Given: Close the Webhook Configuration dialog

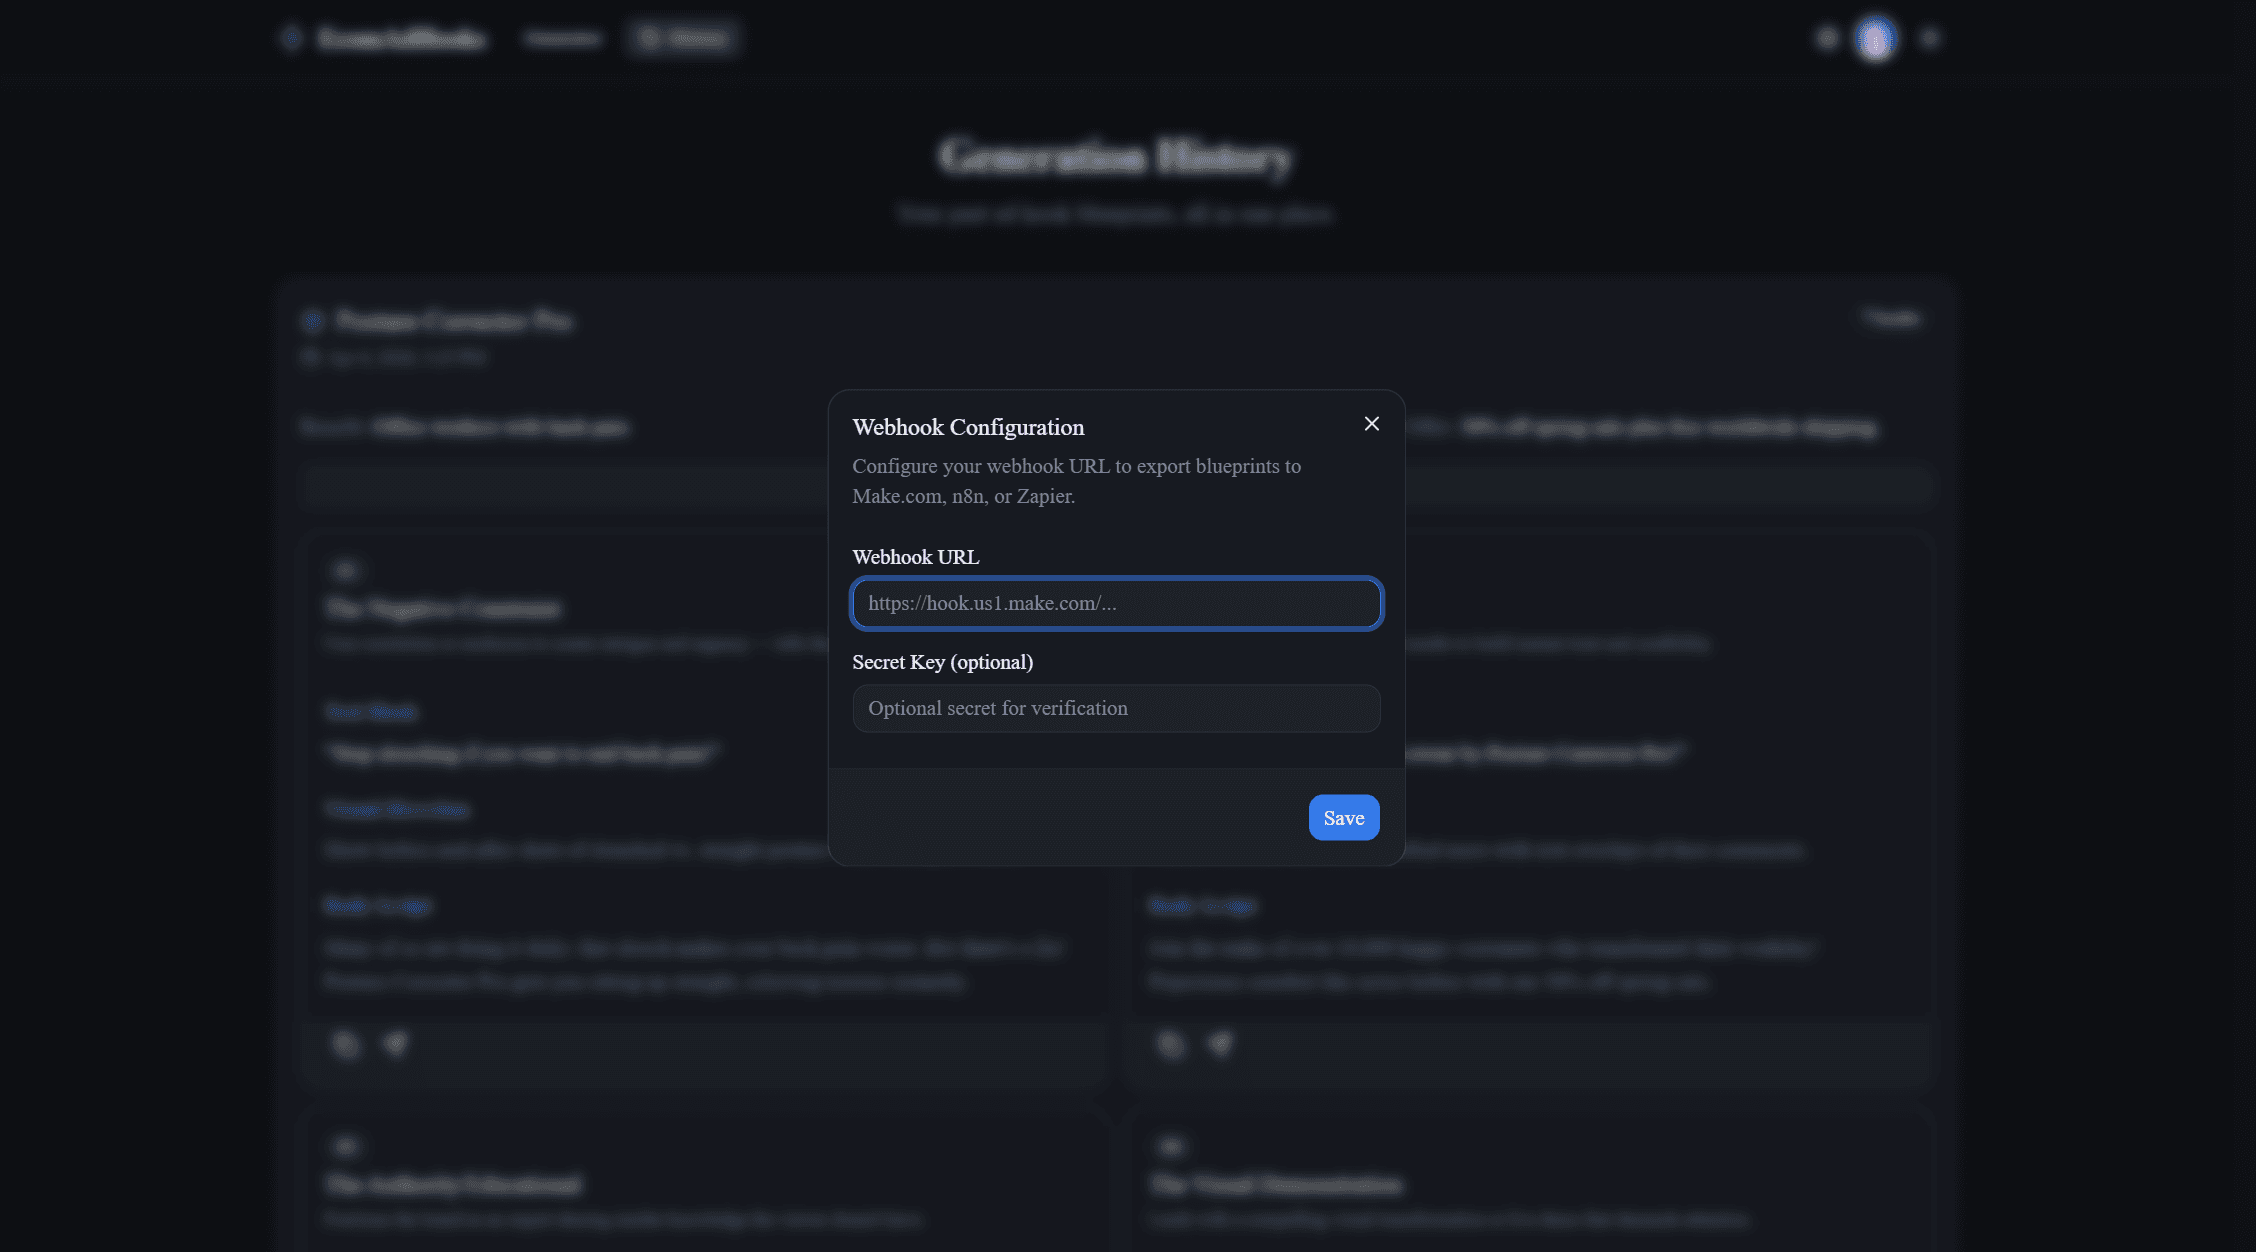Looking at the screenshot, I should click(1371, 423).
